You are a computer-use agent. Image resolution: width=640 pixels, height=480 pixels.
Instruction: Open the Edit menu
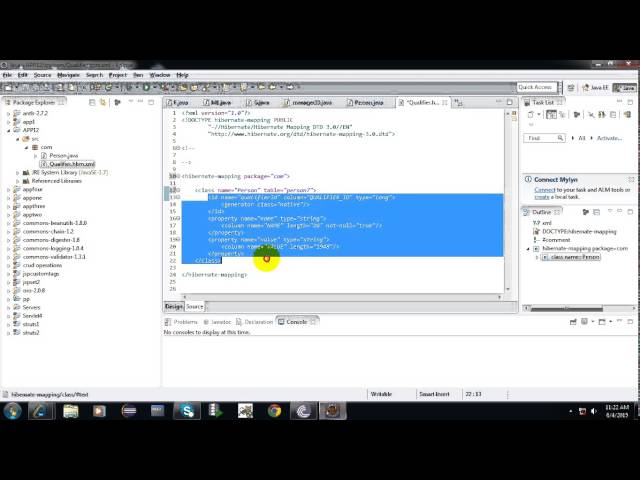coord(22,75)
